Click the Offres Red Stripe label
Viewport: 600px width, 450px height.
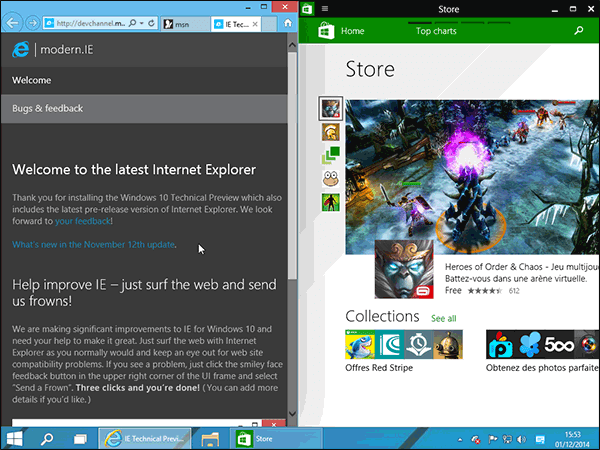coord(379,368)
